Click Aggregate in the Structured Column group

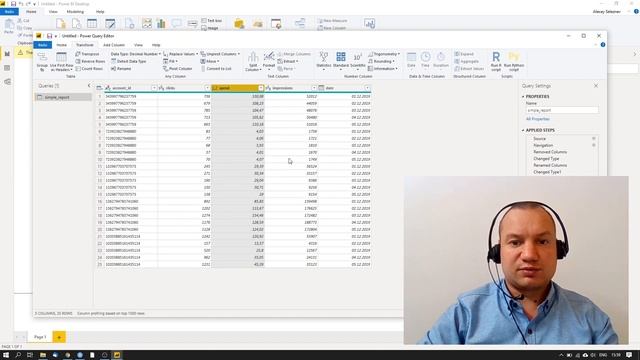coord(467,61)
